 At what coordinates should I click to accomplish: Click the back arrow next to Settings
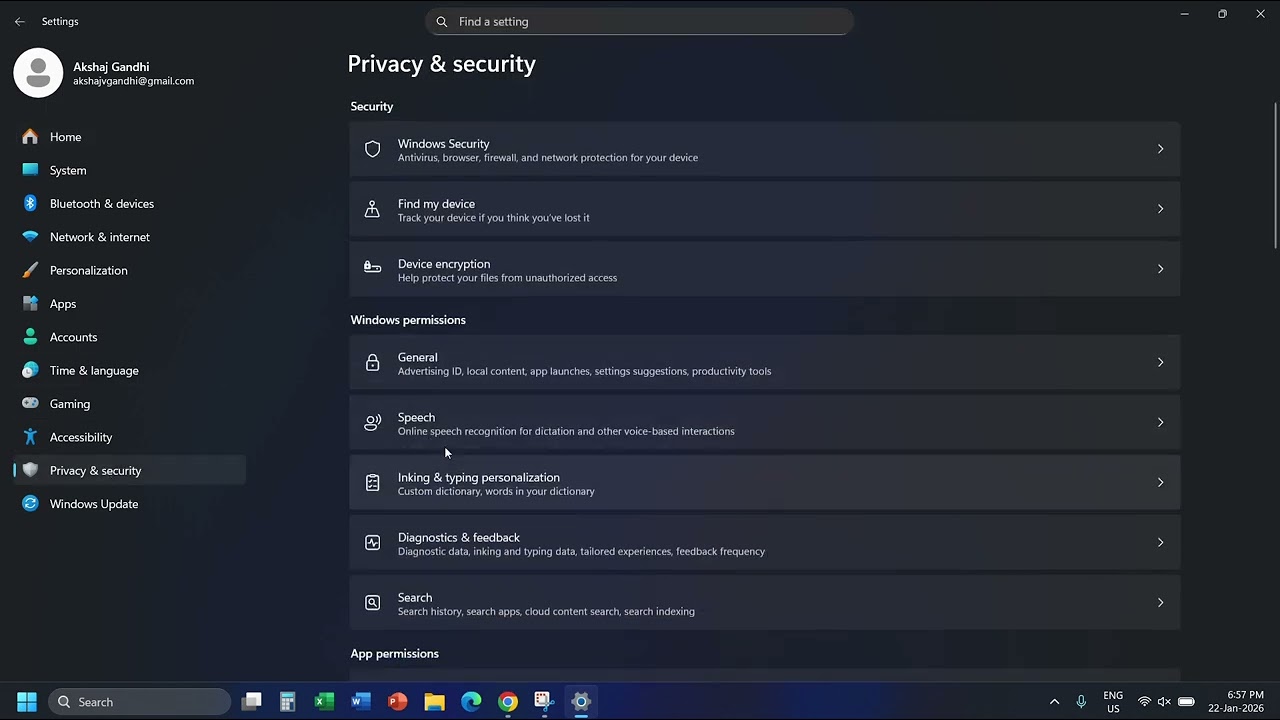tap(19, 21)
